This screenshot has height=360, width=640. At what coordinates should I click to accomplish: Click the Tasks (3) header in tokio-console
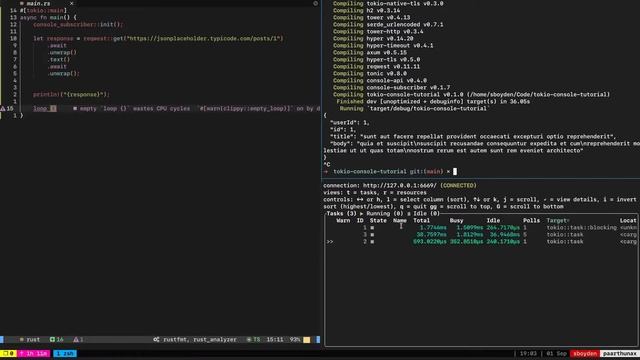tap(342, 213)
